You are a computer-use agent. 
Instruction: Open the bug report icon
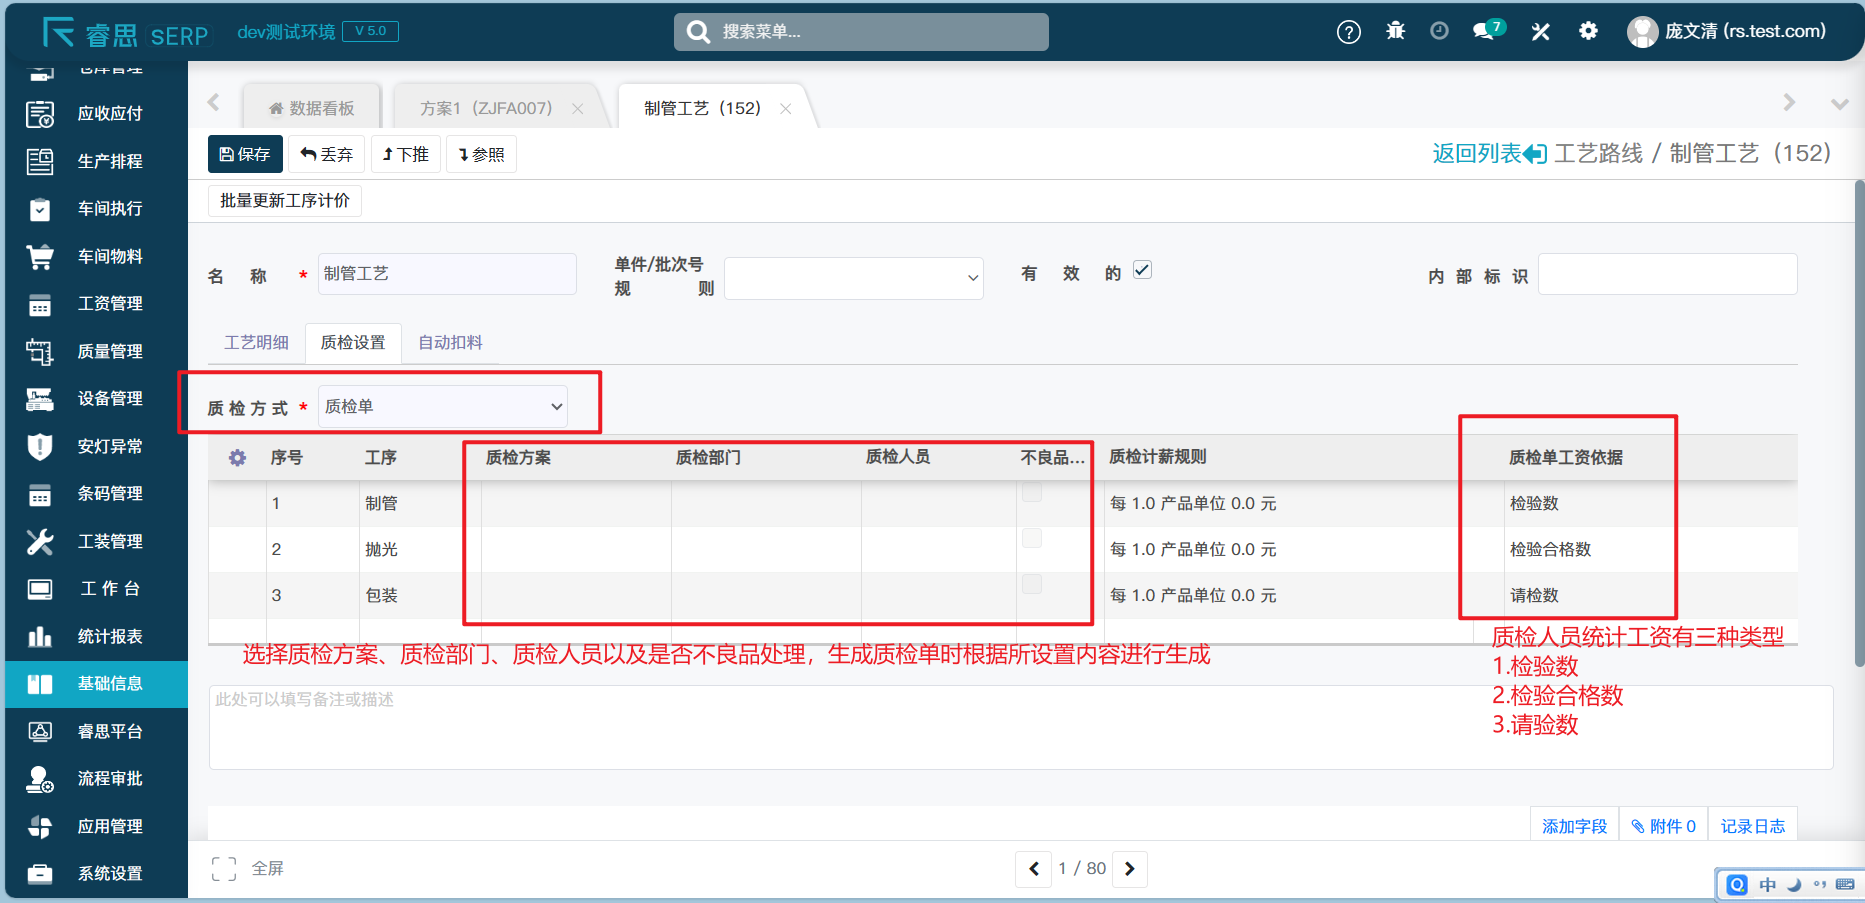pos(1395,31)
